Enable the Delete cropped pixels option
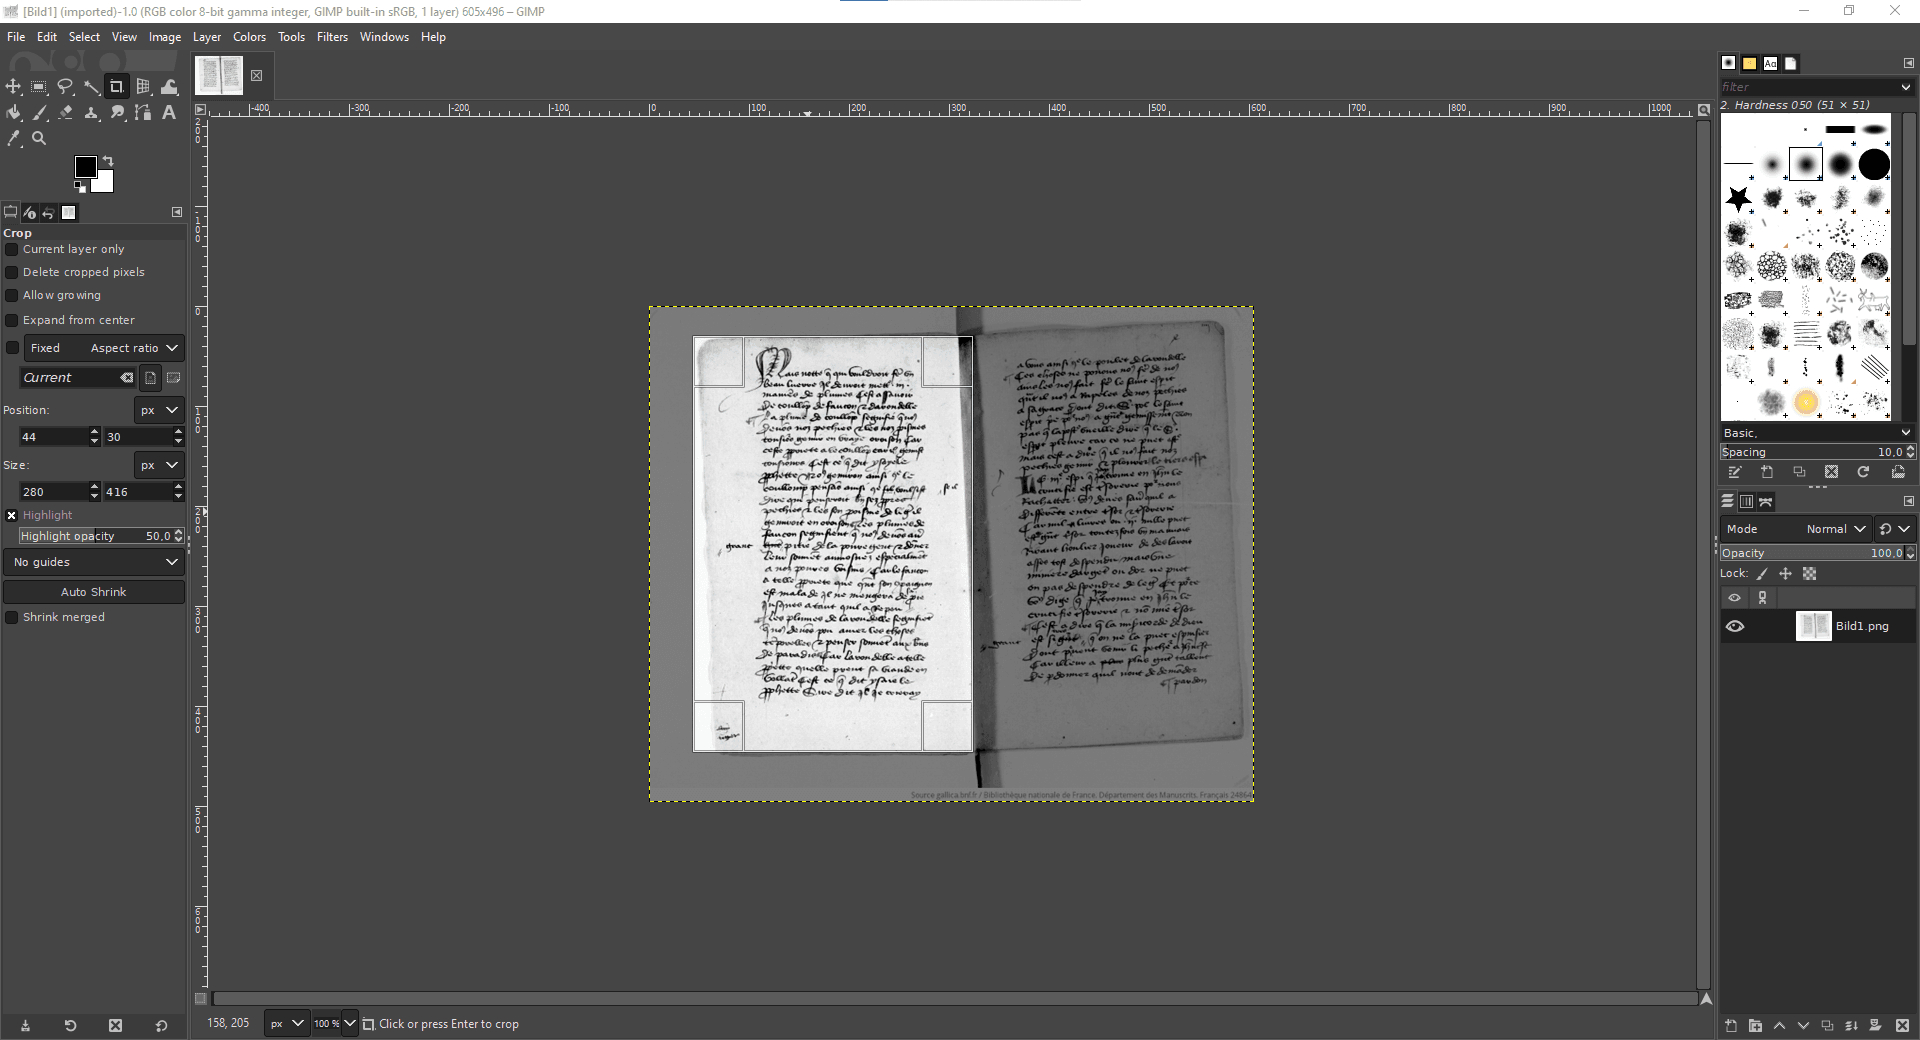This screenshot has width=1920, height=1040. [11, 272]
